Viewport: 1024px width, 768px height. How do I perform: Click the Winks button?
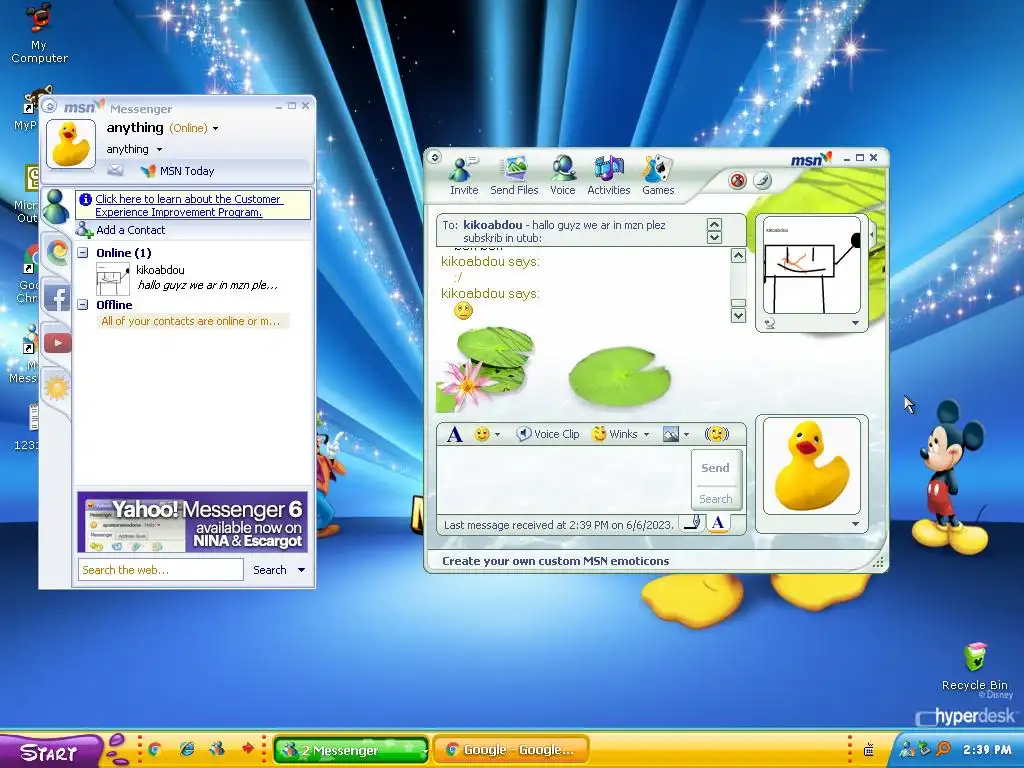coord(614,434)
